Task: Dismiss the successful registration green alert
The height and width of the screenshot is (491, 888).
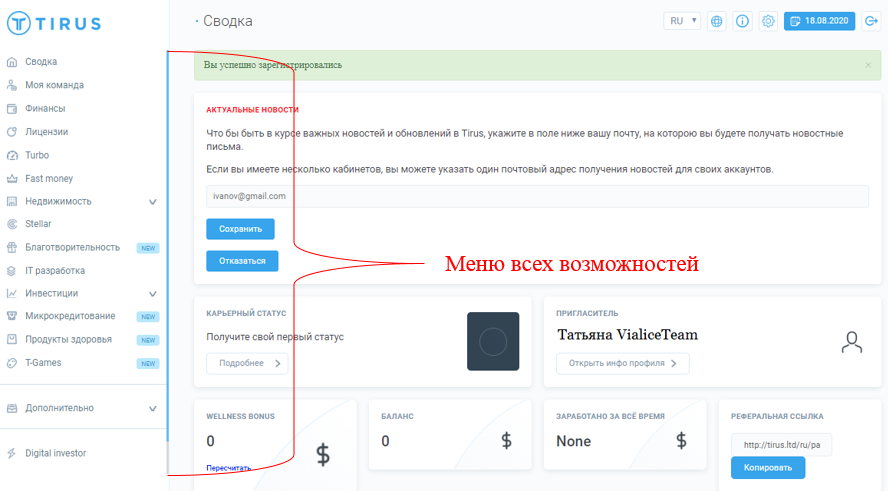Action: (868, 65)
